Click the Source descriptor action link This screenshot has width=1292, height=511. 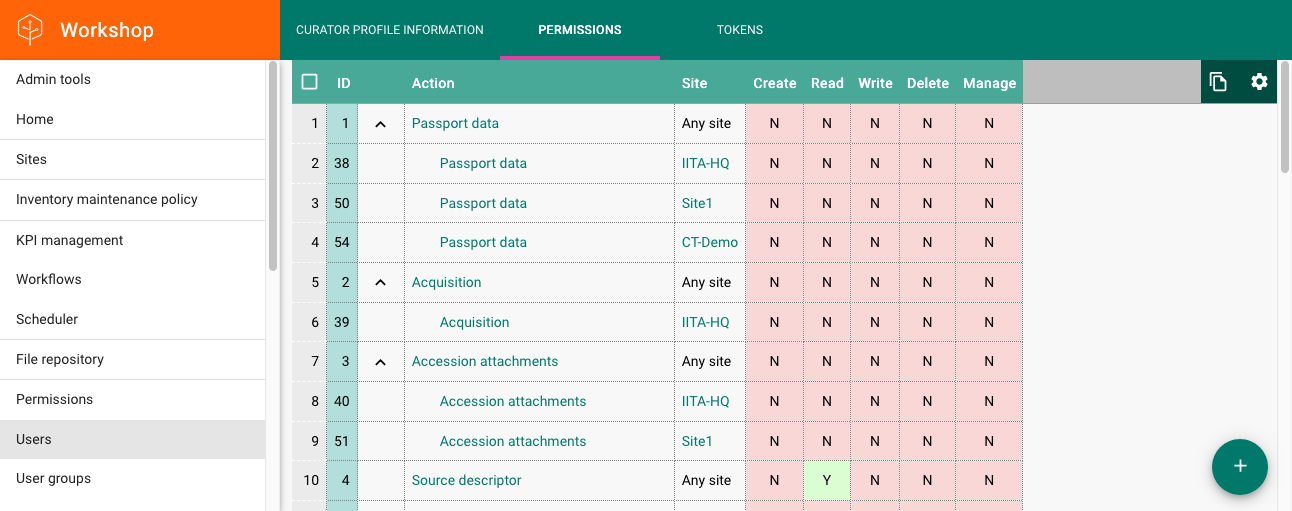tap(466, 480)
